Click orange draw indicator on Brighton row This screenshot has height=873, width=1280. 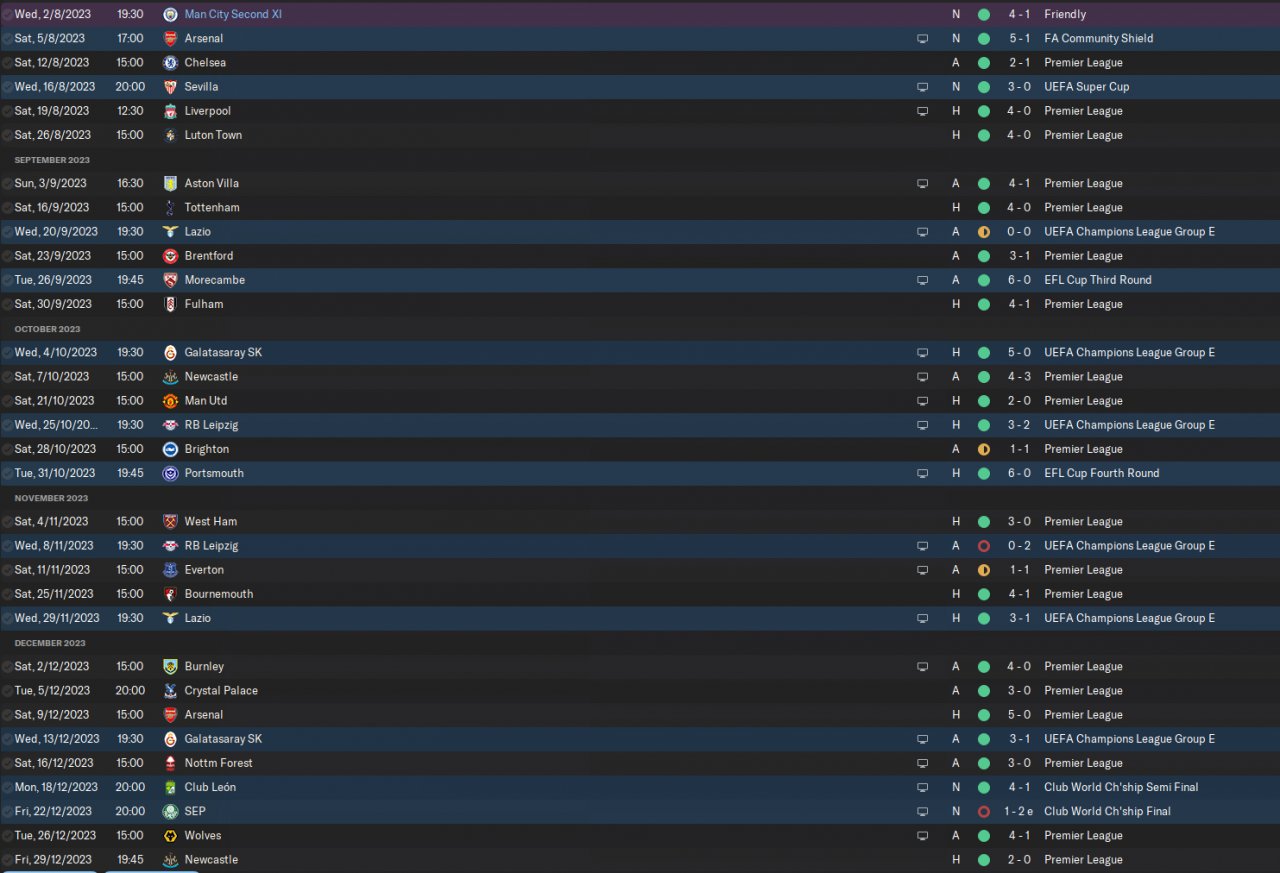984,449
